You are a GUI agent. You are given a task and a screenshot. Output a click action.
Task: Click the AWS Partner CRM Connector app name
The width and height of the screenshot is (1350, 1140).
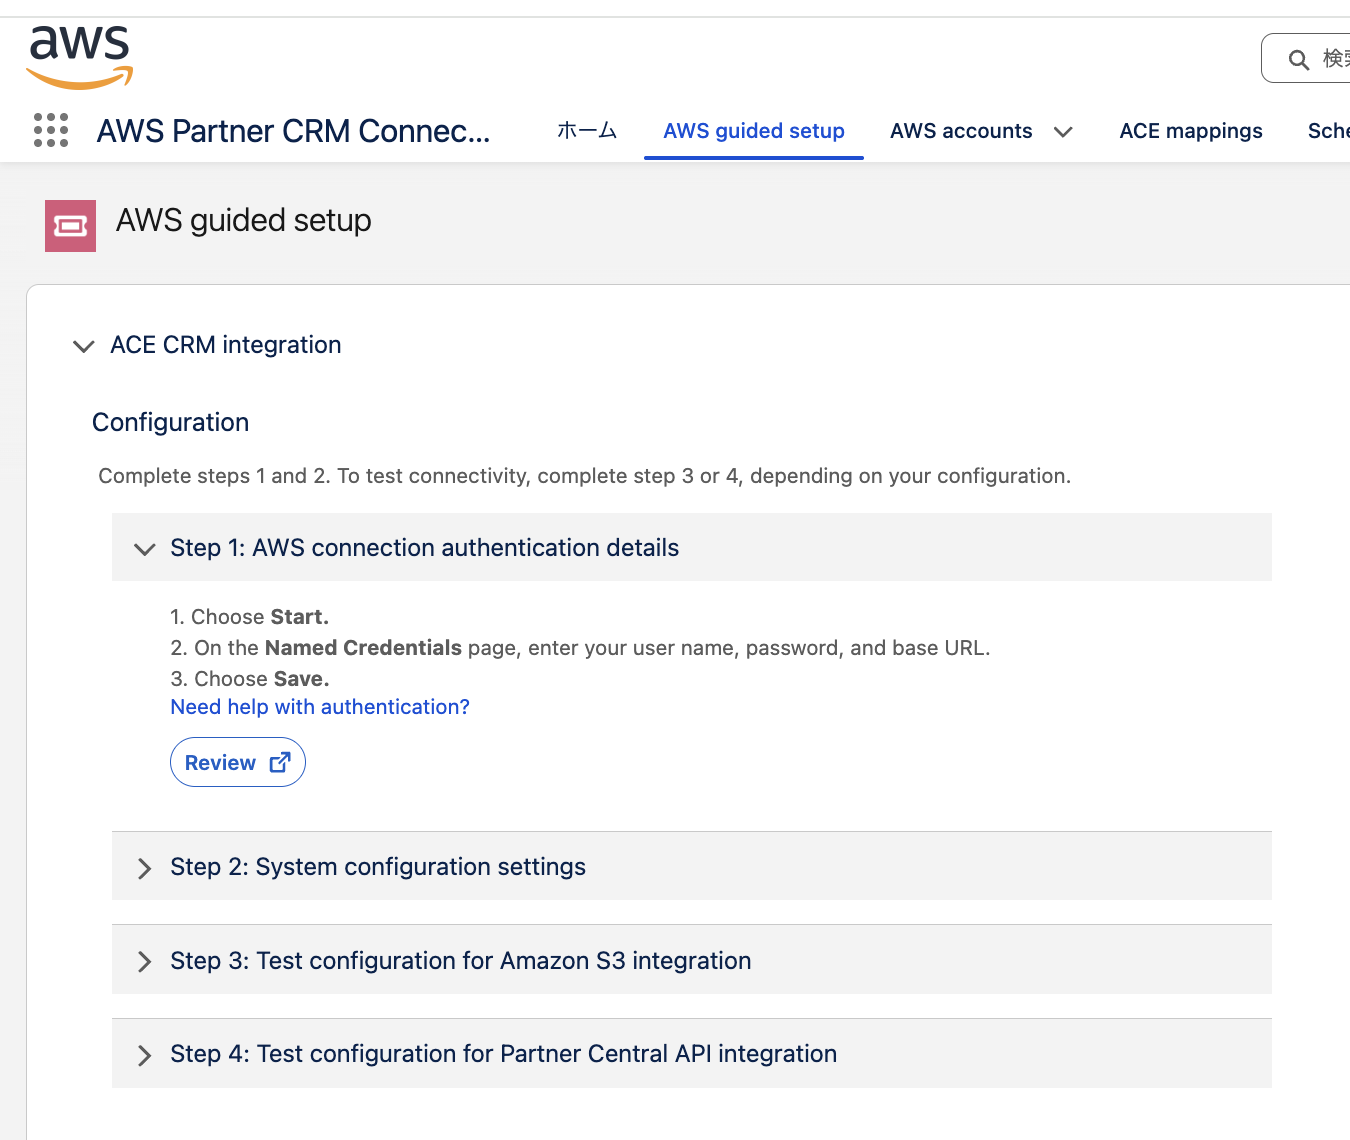(x=293, y=131)
